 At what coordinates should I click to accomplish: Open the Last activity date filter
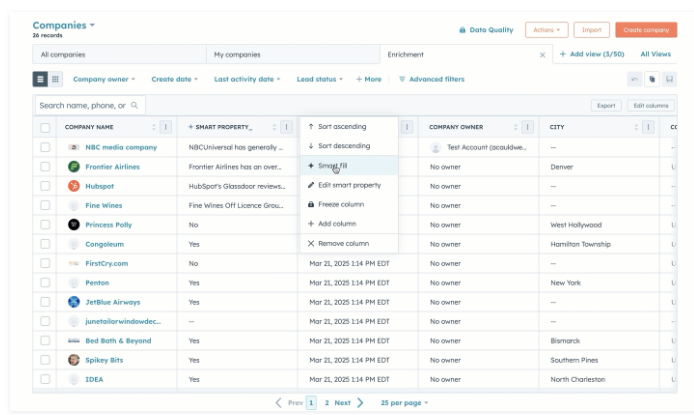[247, 79]
